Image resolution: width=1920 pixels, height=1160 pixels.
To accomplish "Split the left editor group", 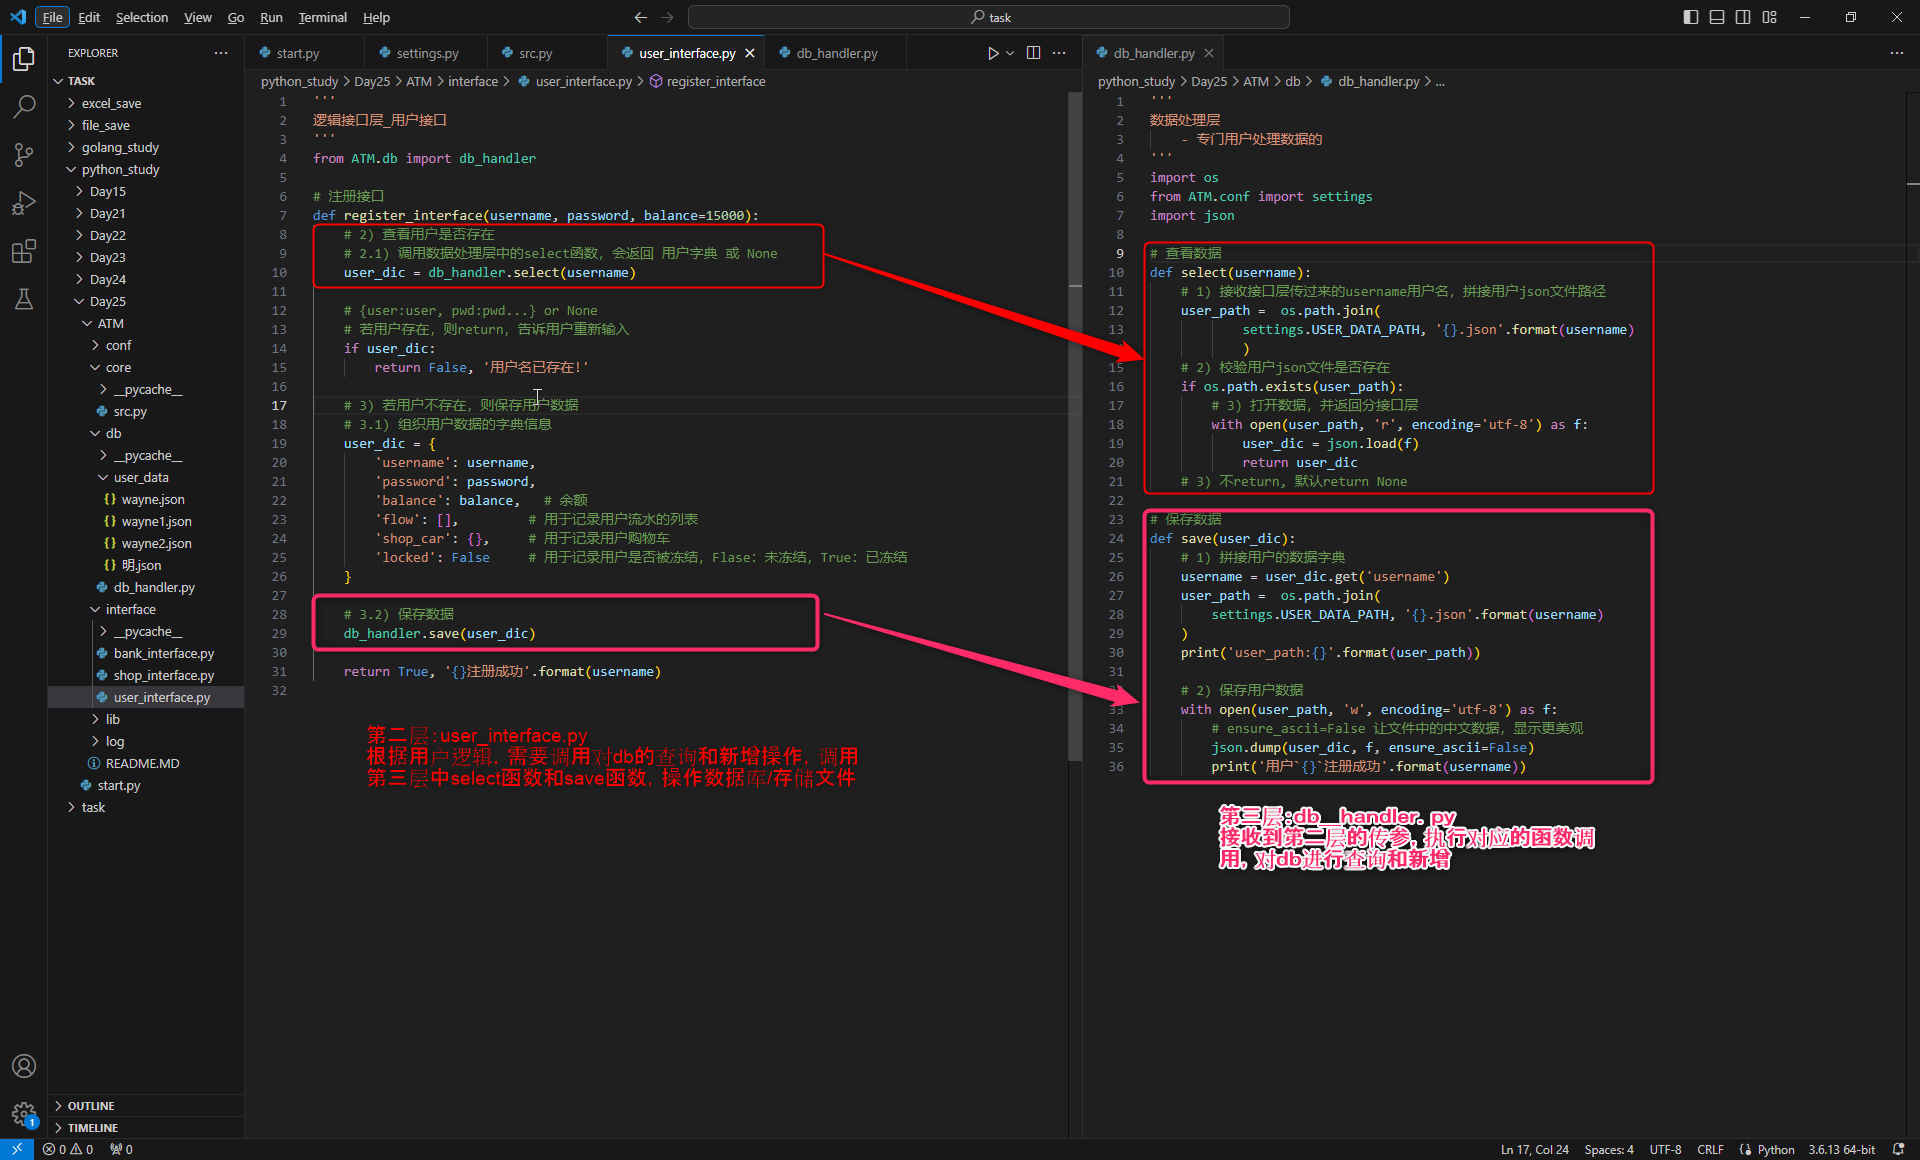I will coord(1033,53).
